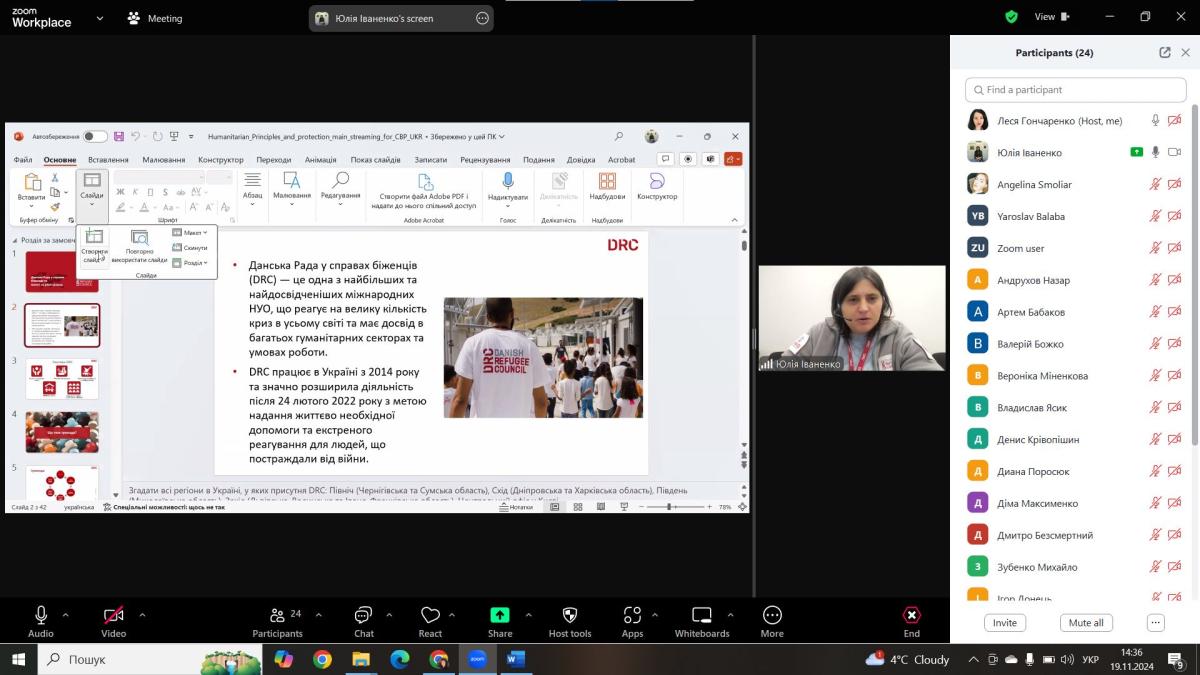Click the Mute all button
The height and width of the screenshot is (675, 1200).
pos(1086,623)
